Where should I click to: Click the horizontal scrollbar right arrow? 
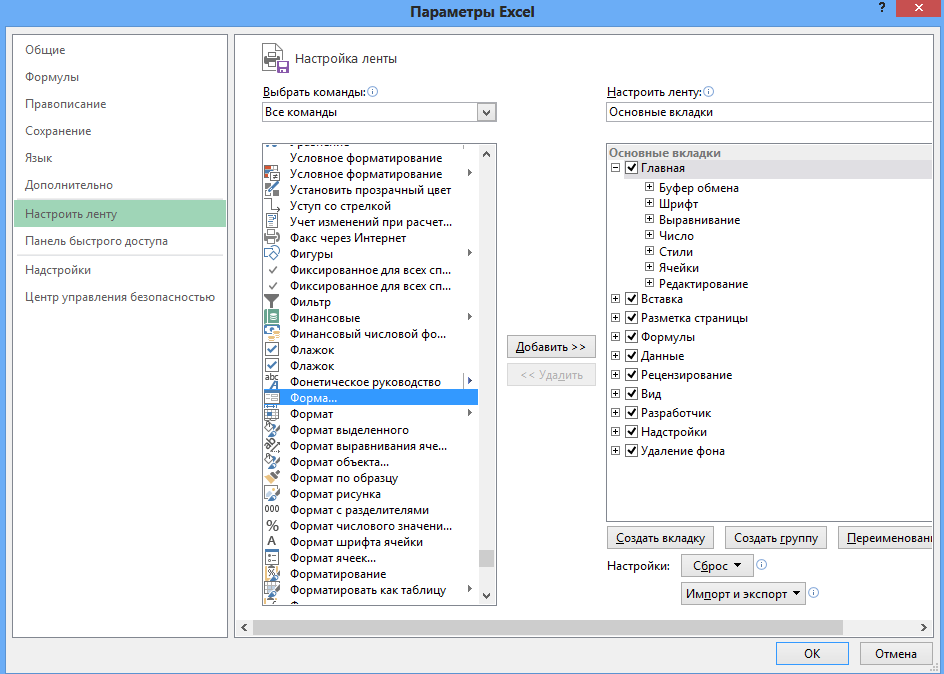[924, 627]
